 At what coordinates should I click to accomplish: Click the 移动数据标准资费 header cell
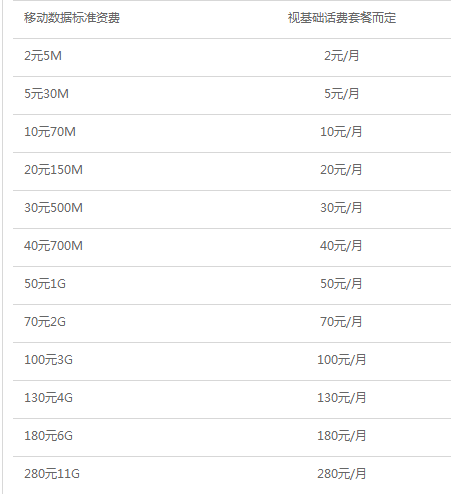(x=72, y=18)
